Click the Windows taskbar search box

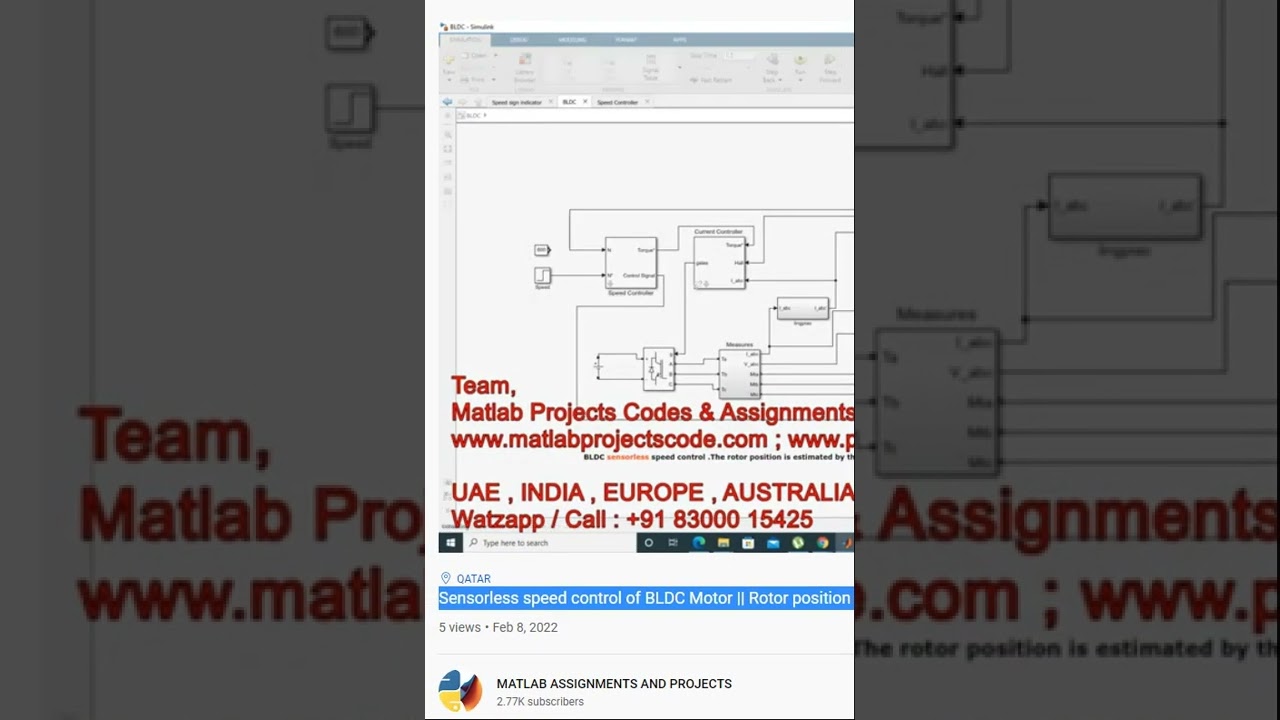pos(551,543)
